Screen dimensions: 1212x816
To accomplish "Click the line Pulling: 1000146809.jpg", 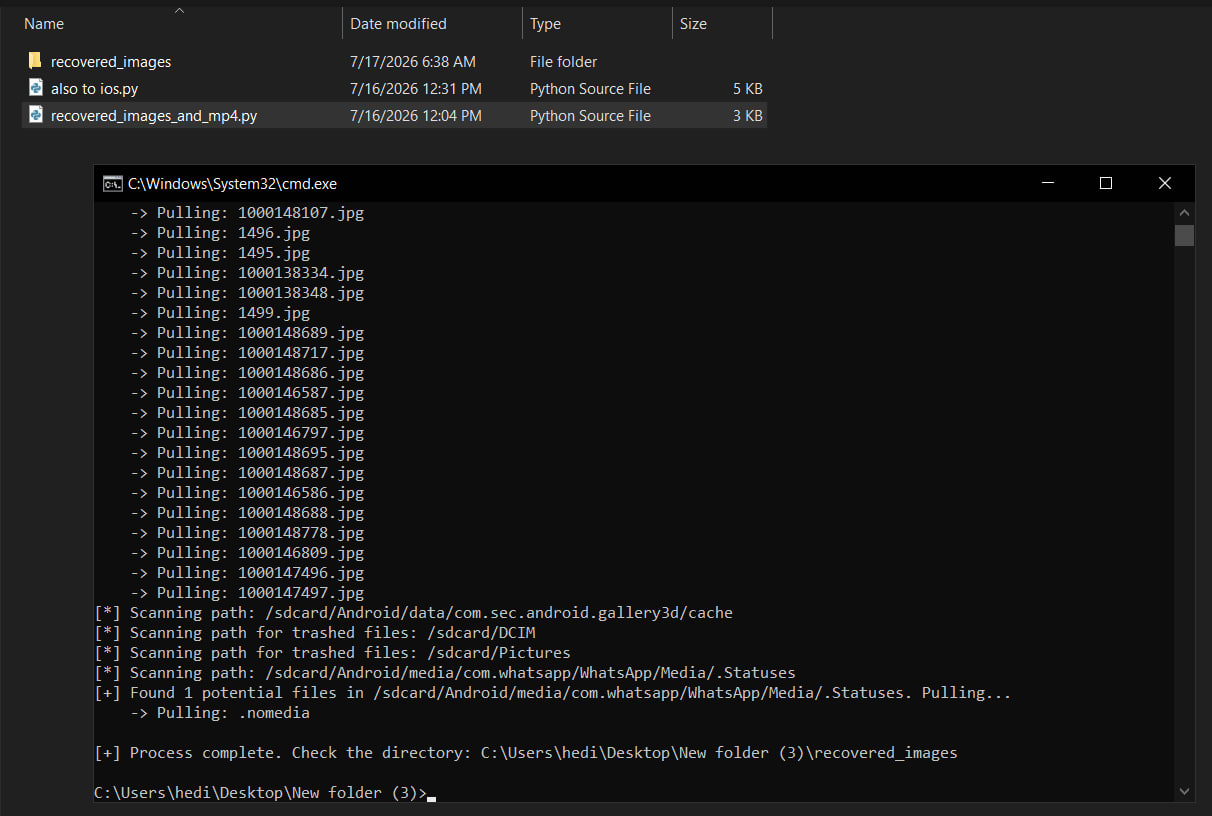I will 247,553.
